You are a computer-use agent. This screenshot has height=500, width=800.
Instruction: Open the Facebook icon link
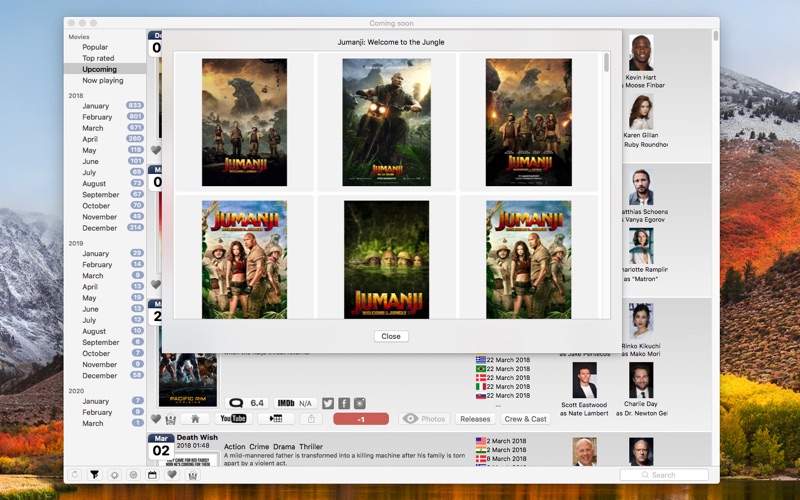coord(344,403)
